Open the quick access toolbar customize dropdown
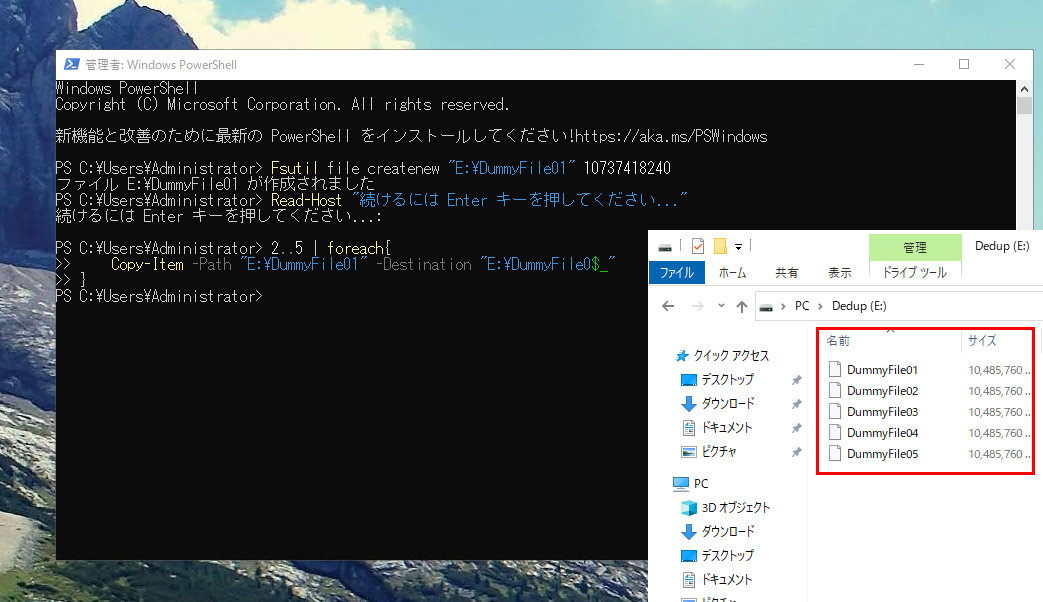1043x602 pixels. pos(738,247)
